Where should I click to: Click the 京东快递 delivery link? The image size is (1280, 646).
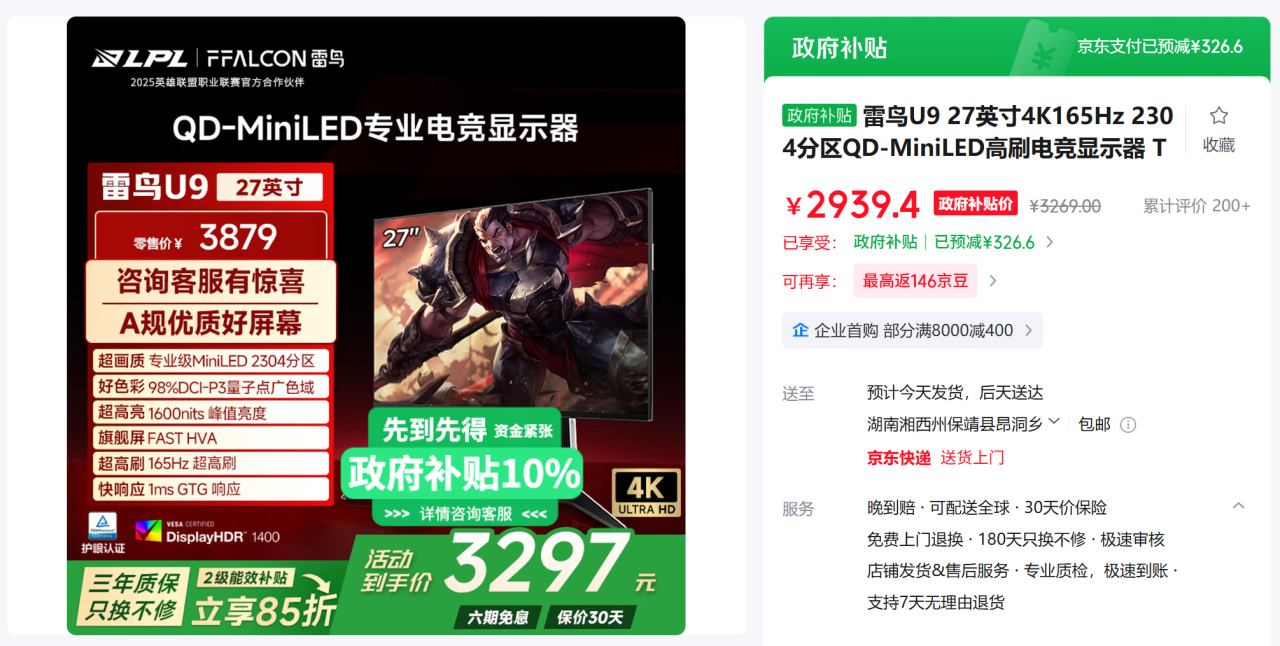[x=898, y=458]
